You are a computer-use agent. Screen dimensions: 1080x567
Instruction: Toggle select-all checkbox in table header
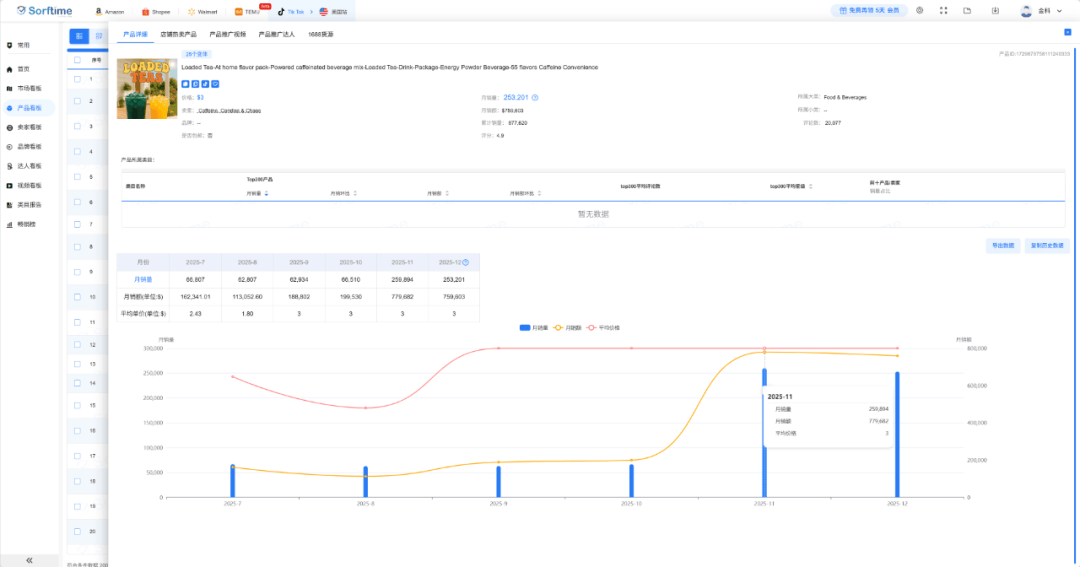click(77, 59)
